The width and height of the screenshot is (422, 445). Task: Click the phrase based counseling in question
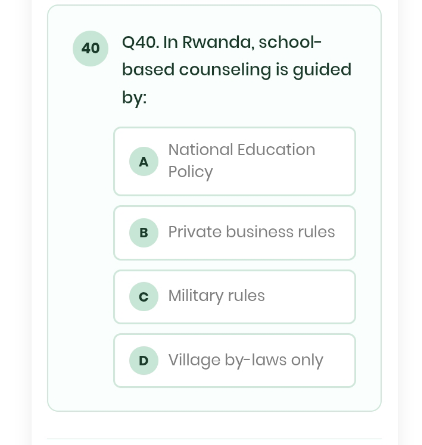pos(197,70)
